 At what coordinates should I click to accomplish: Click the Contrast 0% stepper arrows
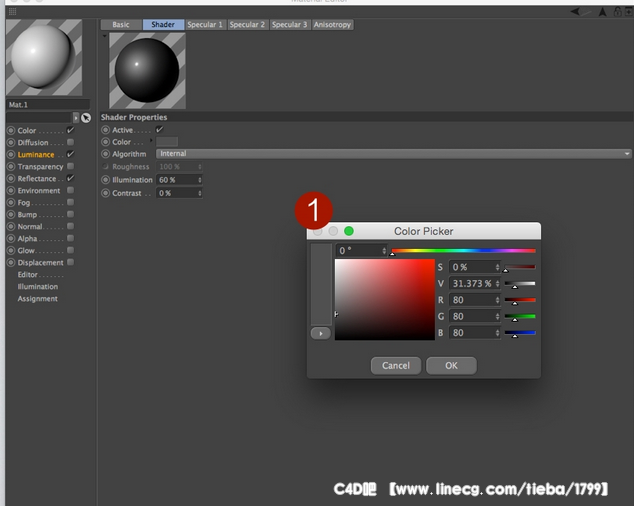[x=199, y=193]
